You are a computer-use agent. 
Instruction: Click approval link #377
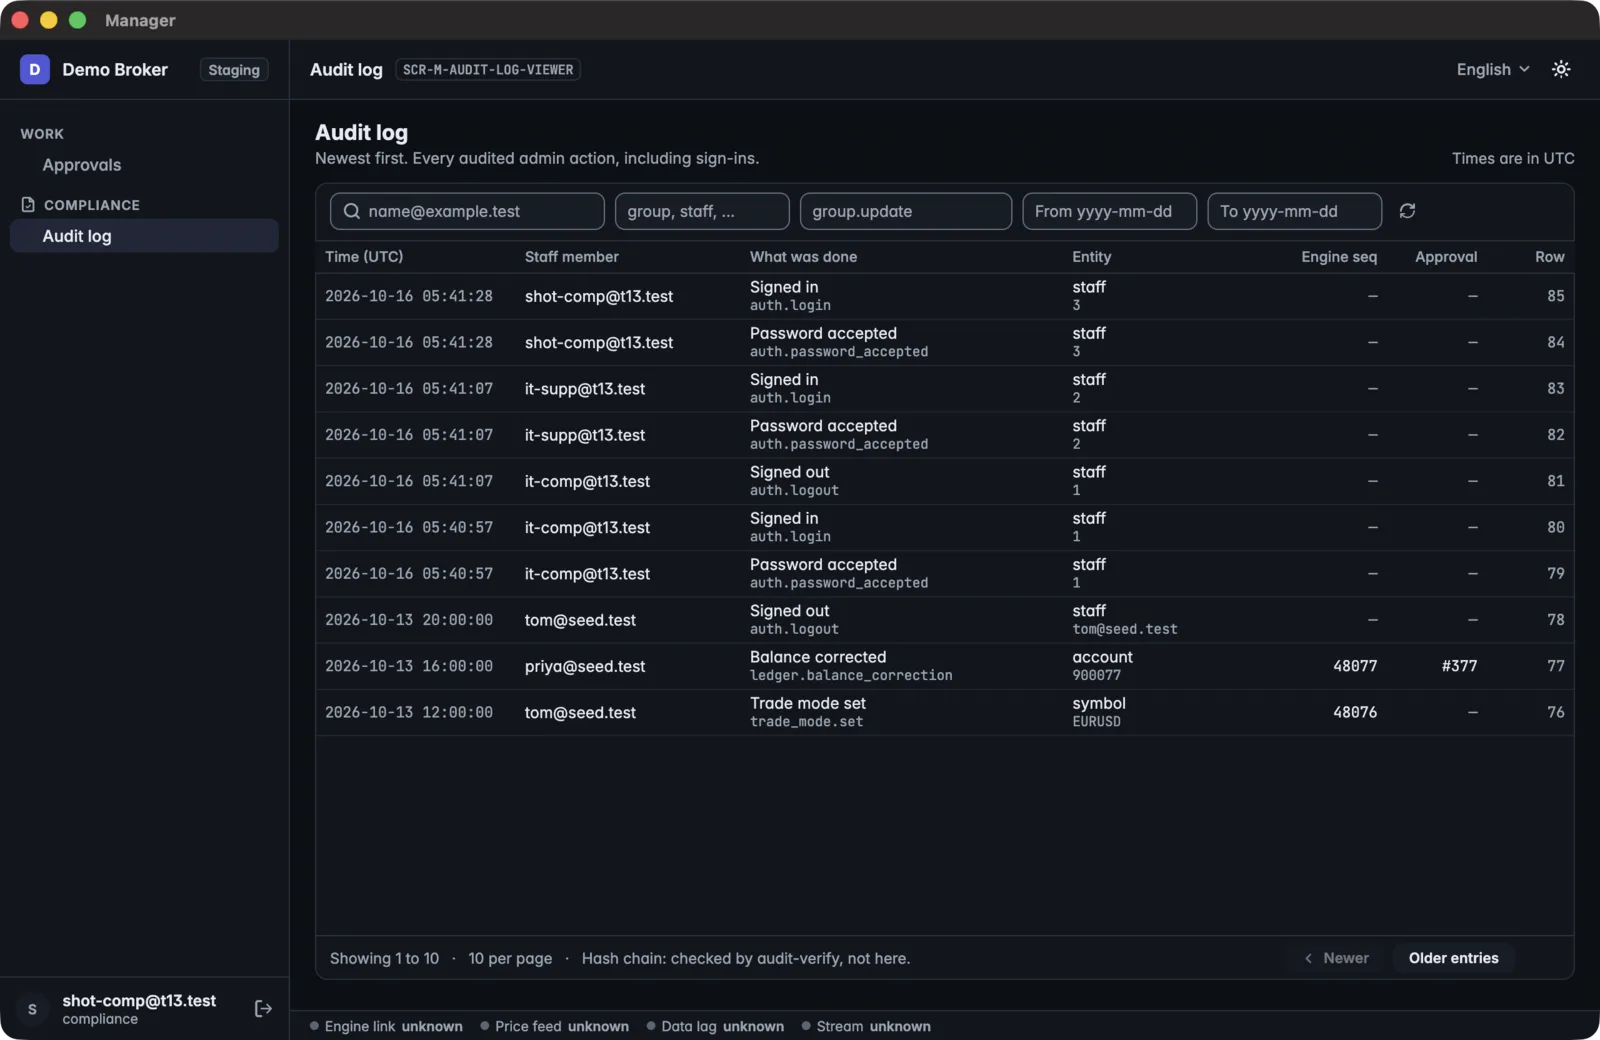1459,666
